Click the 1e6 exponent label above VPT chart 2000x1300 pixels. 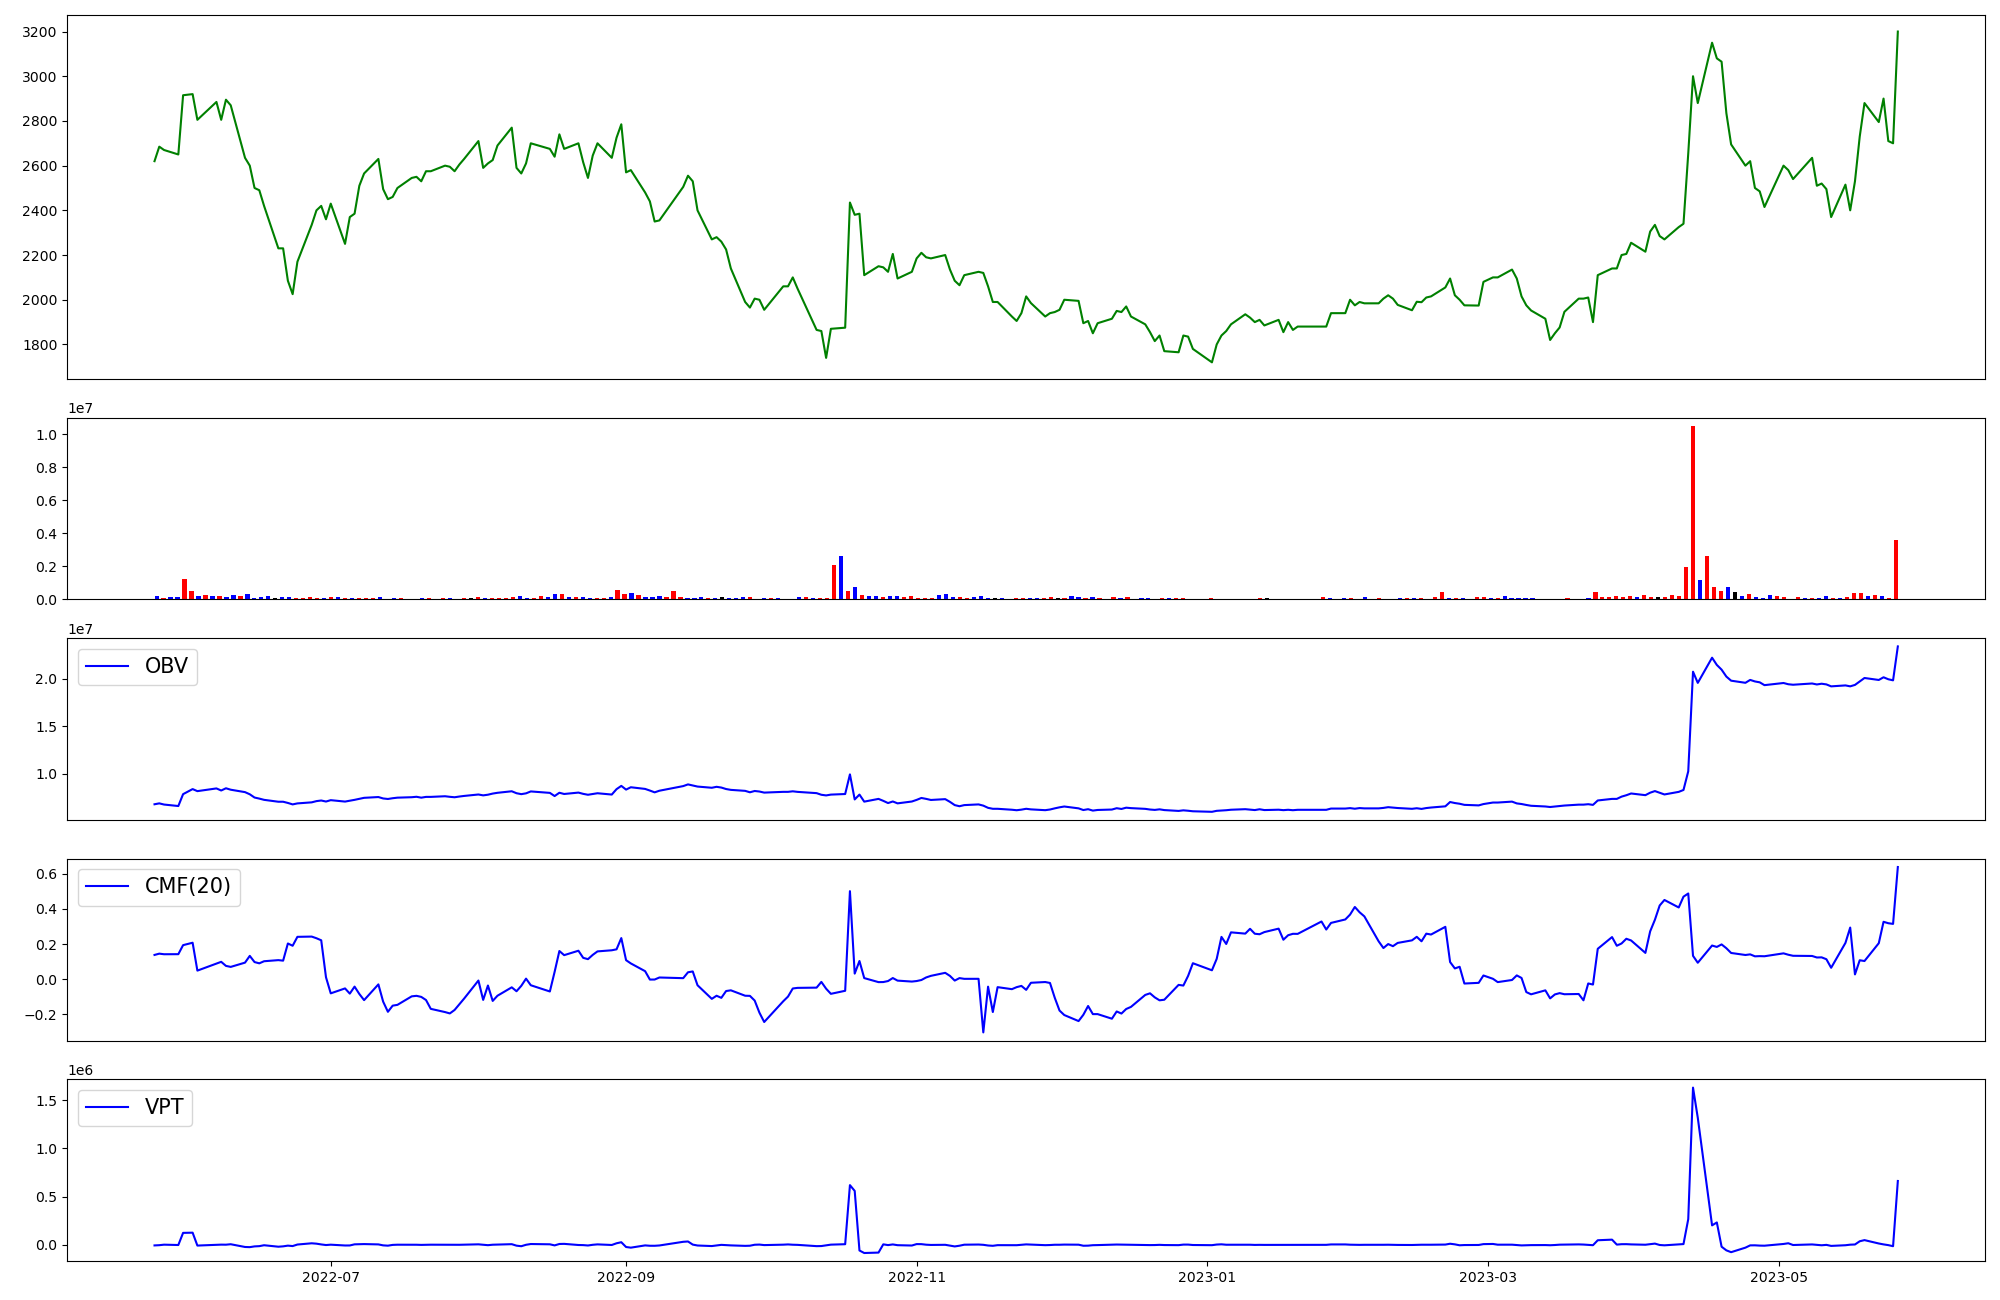point(81,1070)
